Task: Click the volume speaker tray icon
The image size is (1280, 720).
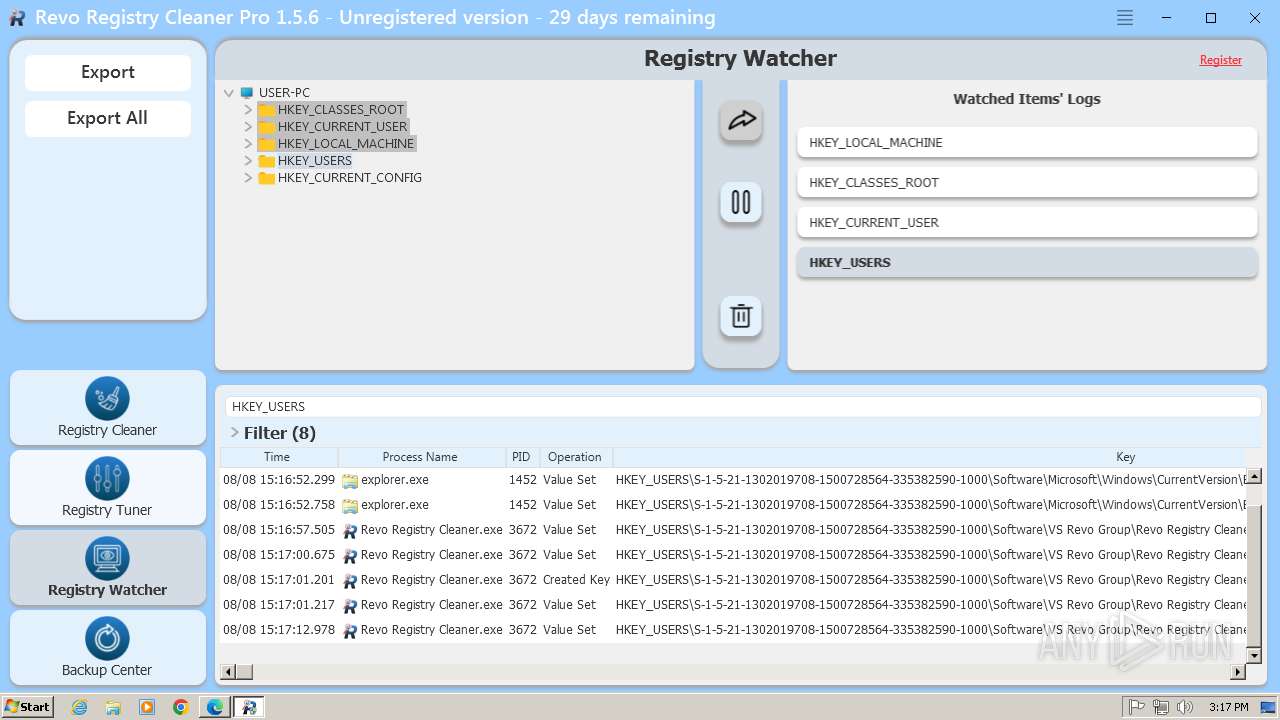Action: pyautogui.click(x=1185, y=707)
